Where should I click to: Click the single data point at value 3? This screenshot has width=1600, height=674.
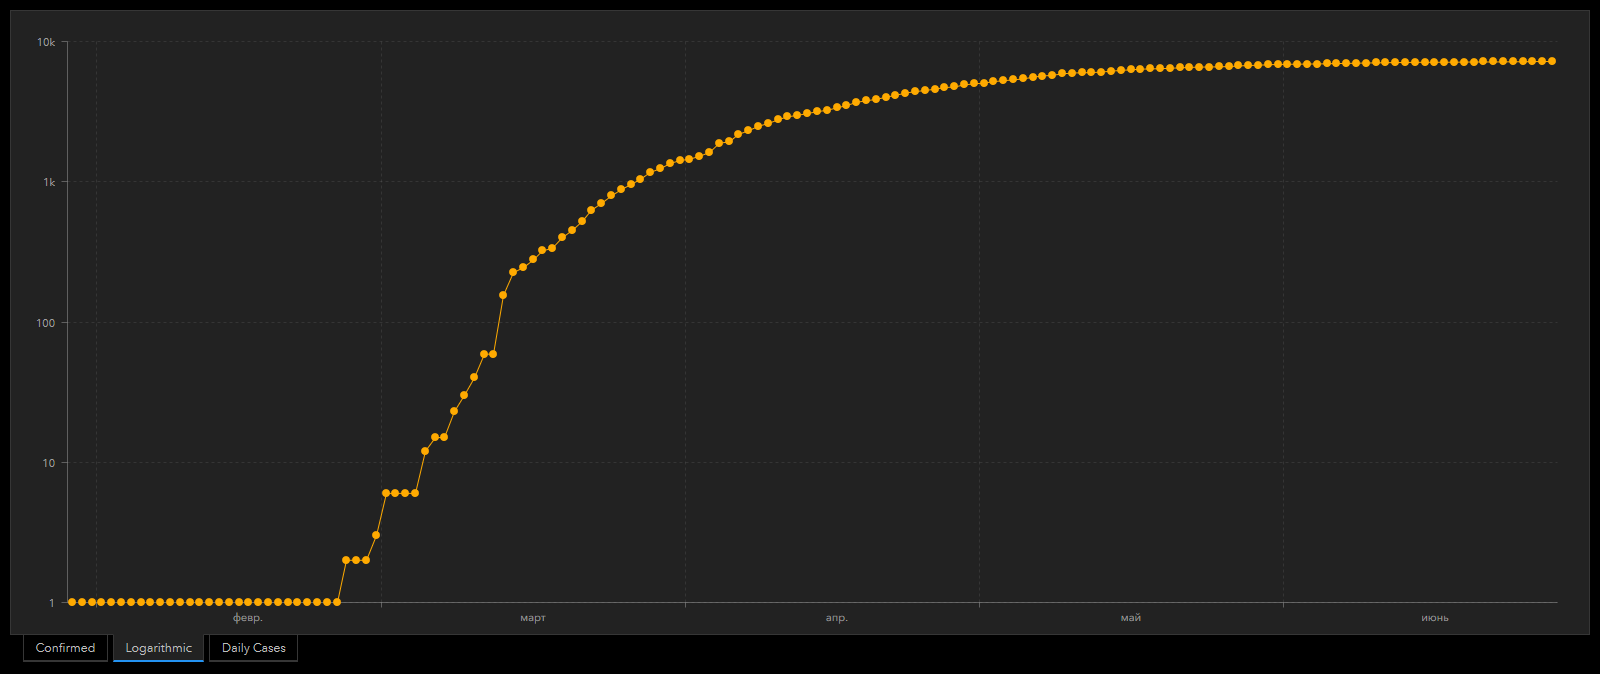[376, 535]
